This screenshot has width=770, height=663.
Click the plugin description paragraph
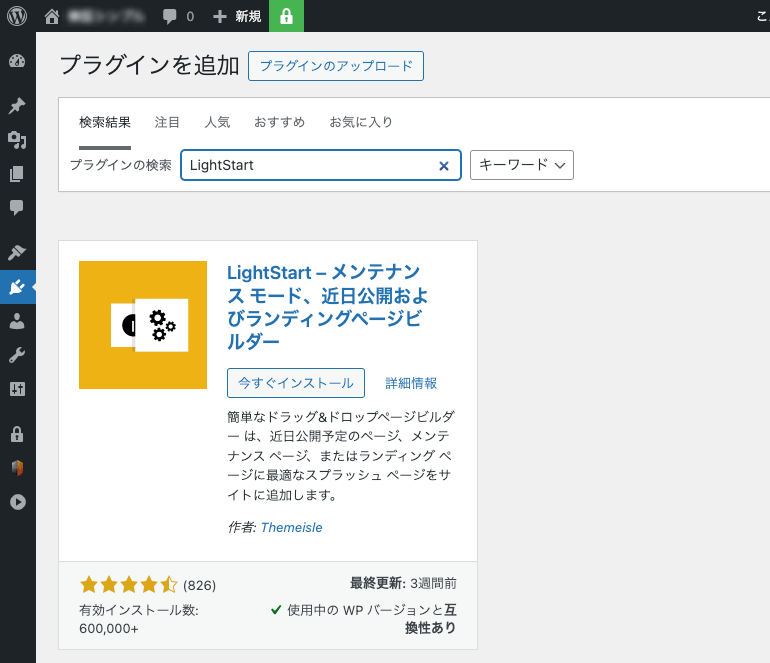pyautogui.click(x=341, y=456)
